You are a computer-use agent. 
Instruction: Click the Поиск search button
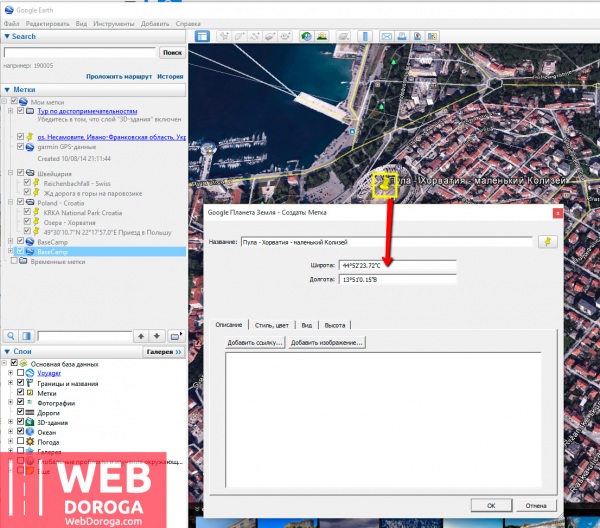click(x=172, y=52)
